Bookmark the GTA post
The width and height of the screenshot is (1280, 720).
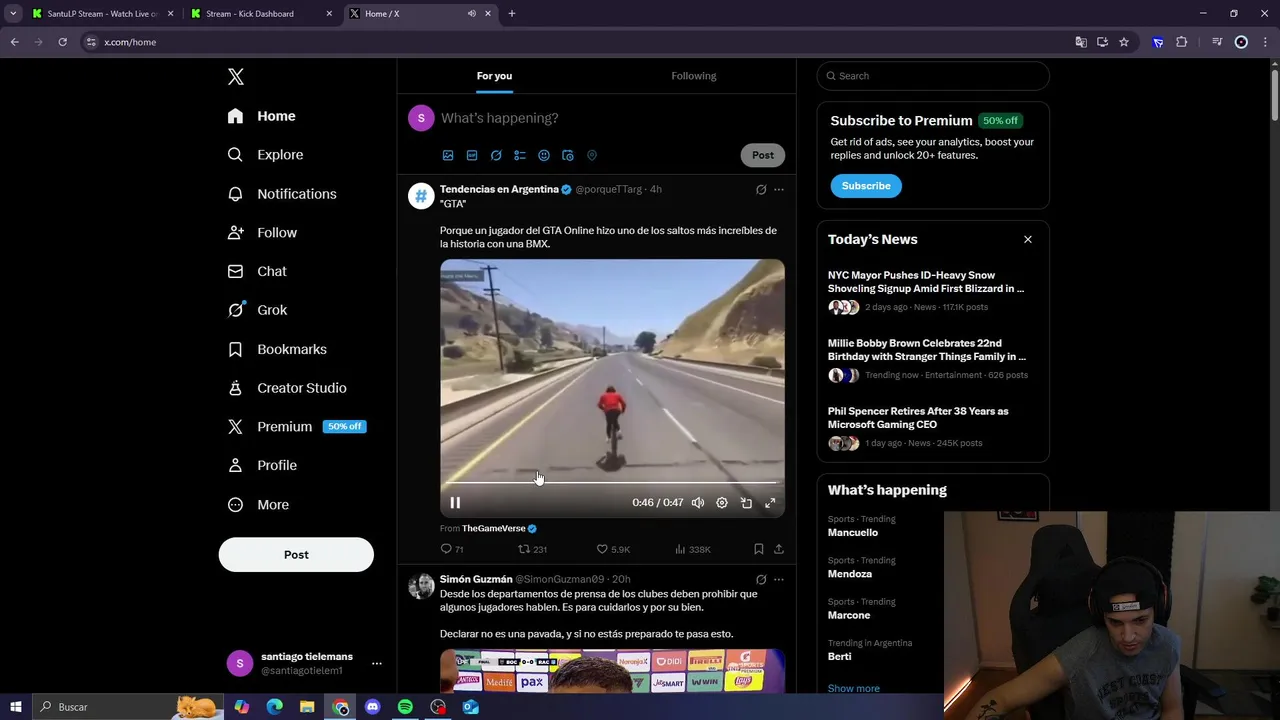(759, 549)
